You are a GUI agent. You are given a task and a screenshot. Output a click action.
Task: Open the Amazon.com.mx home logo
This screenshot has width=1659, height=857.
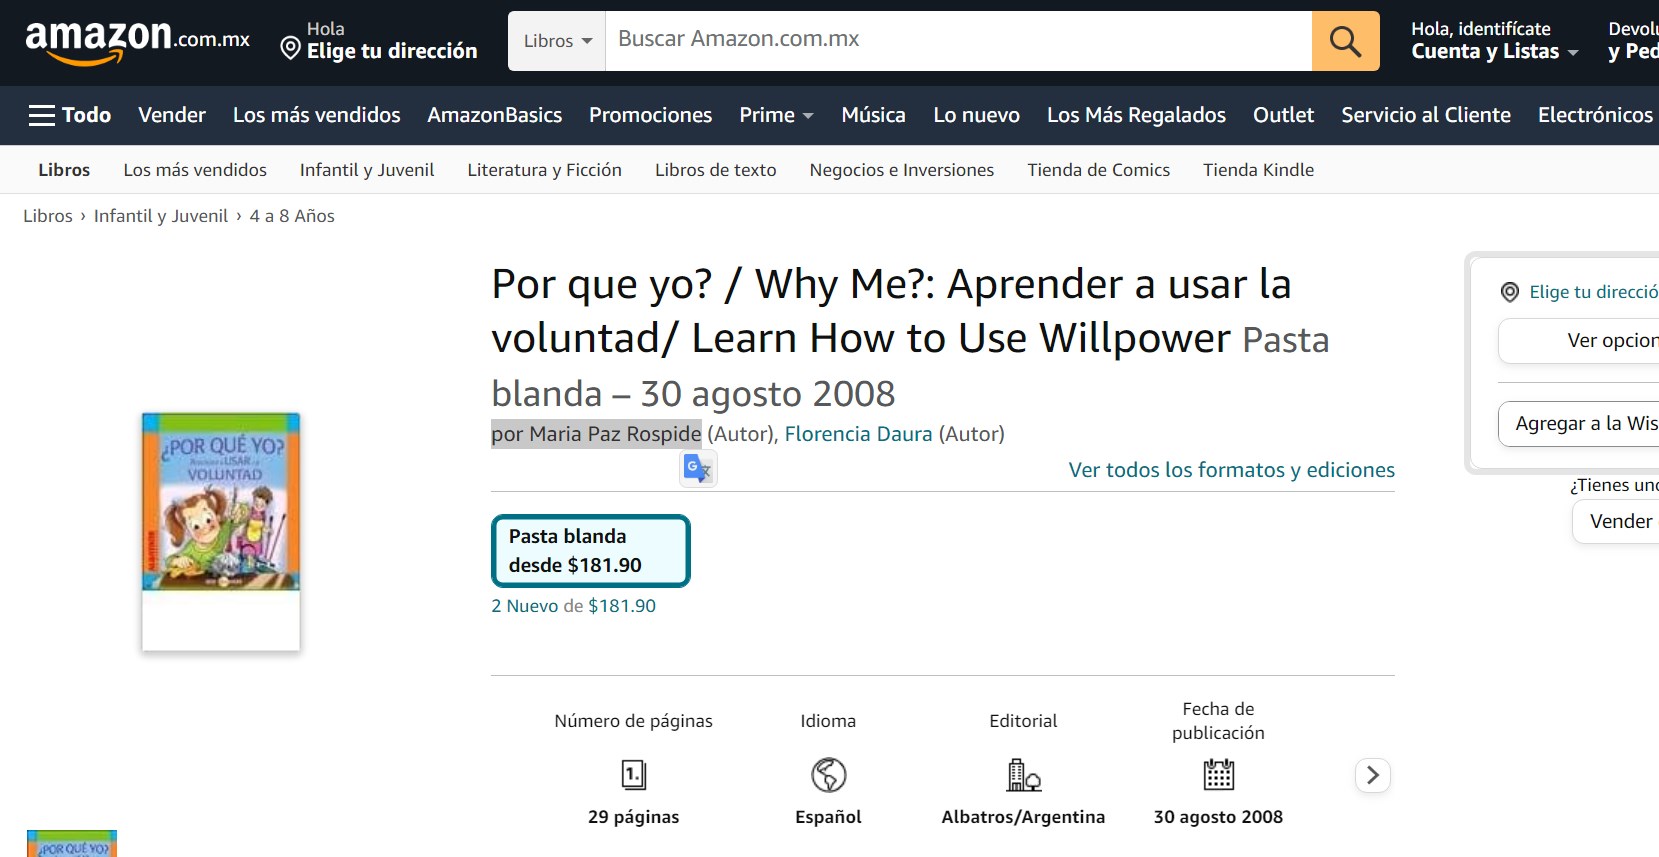[x=138, y=41]
